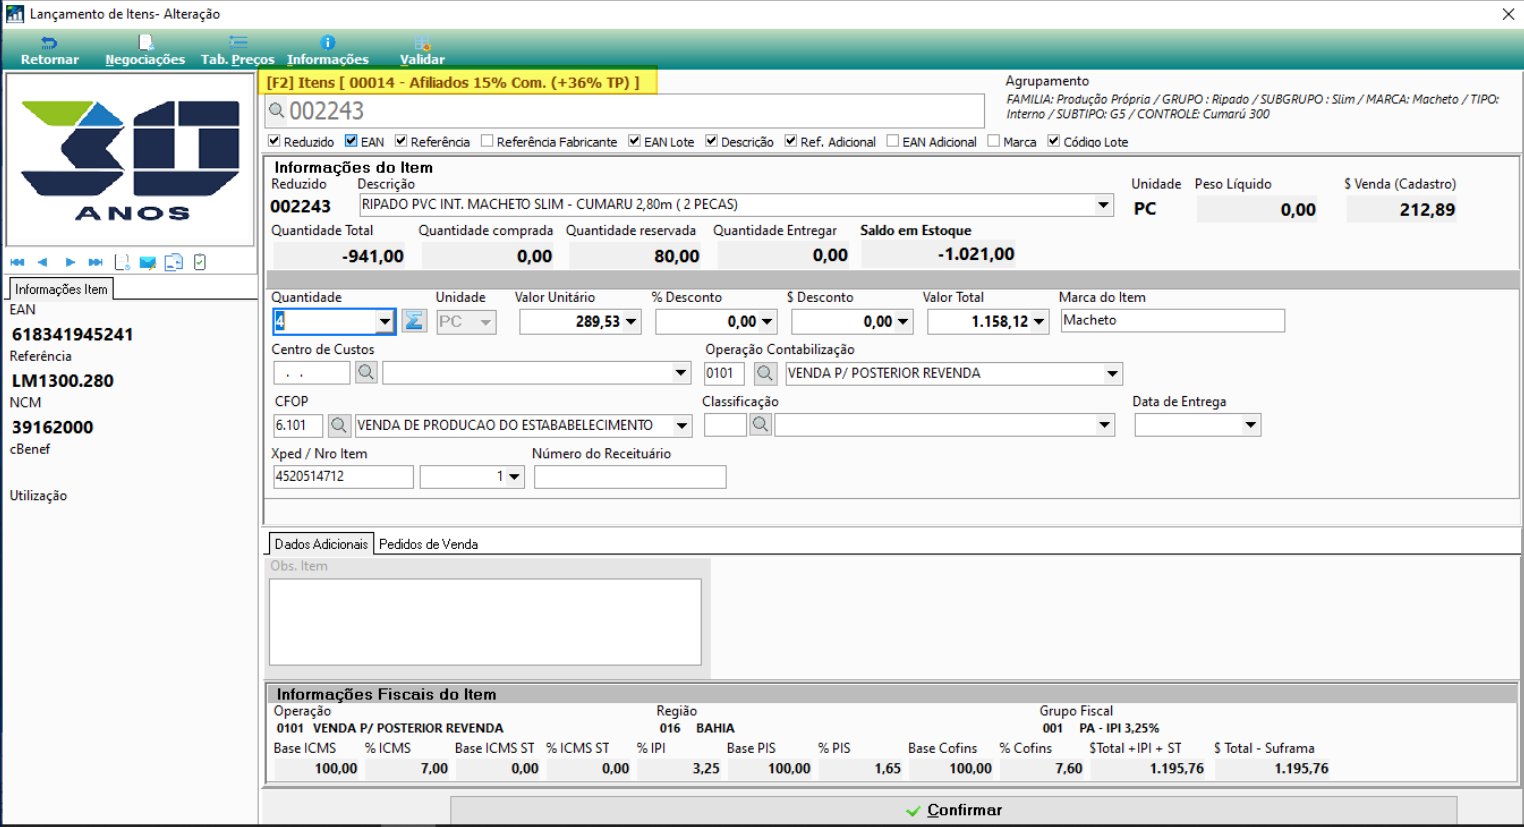
Task: Click the Número do Receituário field
Action: click(630, 477)
